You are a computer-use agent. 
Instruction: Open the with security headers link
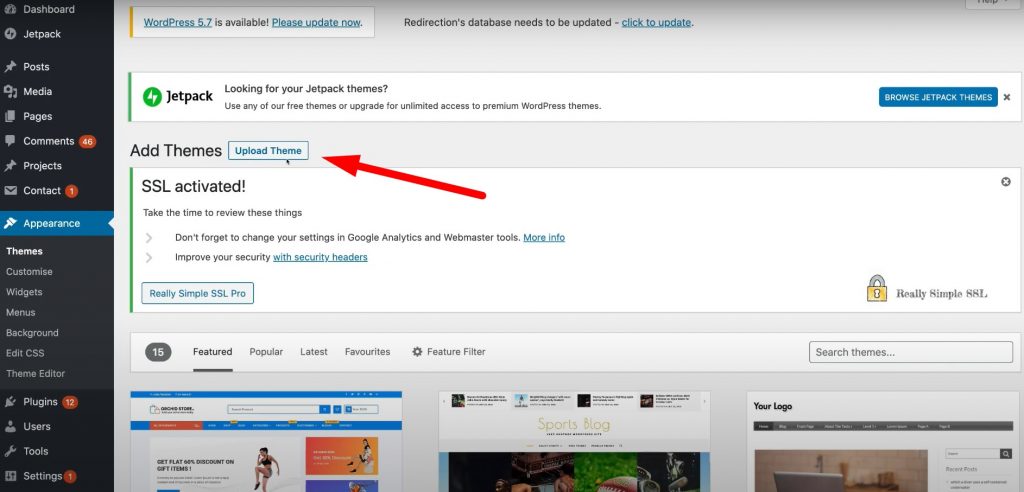(x=320, y=257)
